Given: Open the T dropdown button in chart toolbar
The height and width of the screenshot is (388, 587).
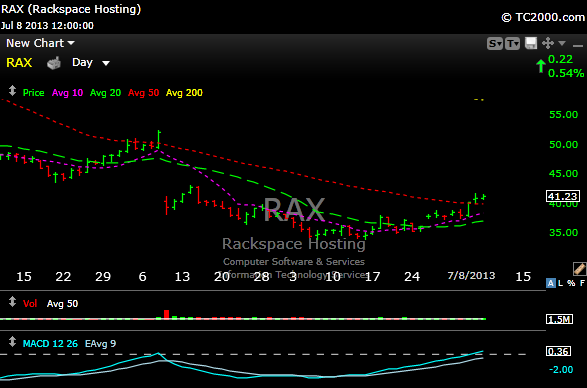Looking at the screenshot, I should [x=513, y=43].
